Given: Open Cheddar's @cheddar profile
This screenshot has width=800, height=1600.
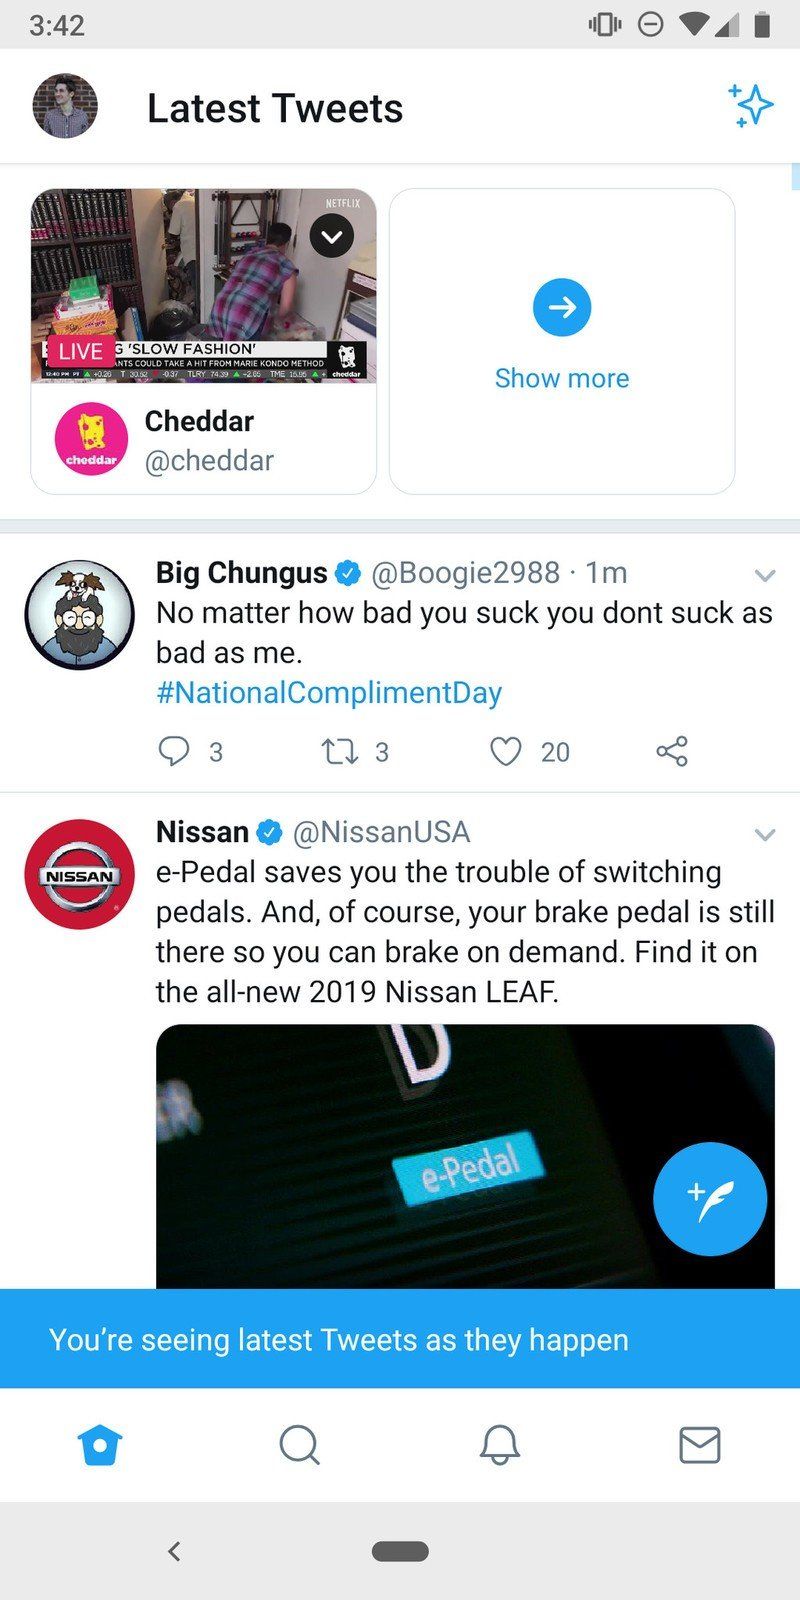Looking at the screenshot, I should 210,460.
